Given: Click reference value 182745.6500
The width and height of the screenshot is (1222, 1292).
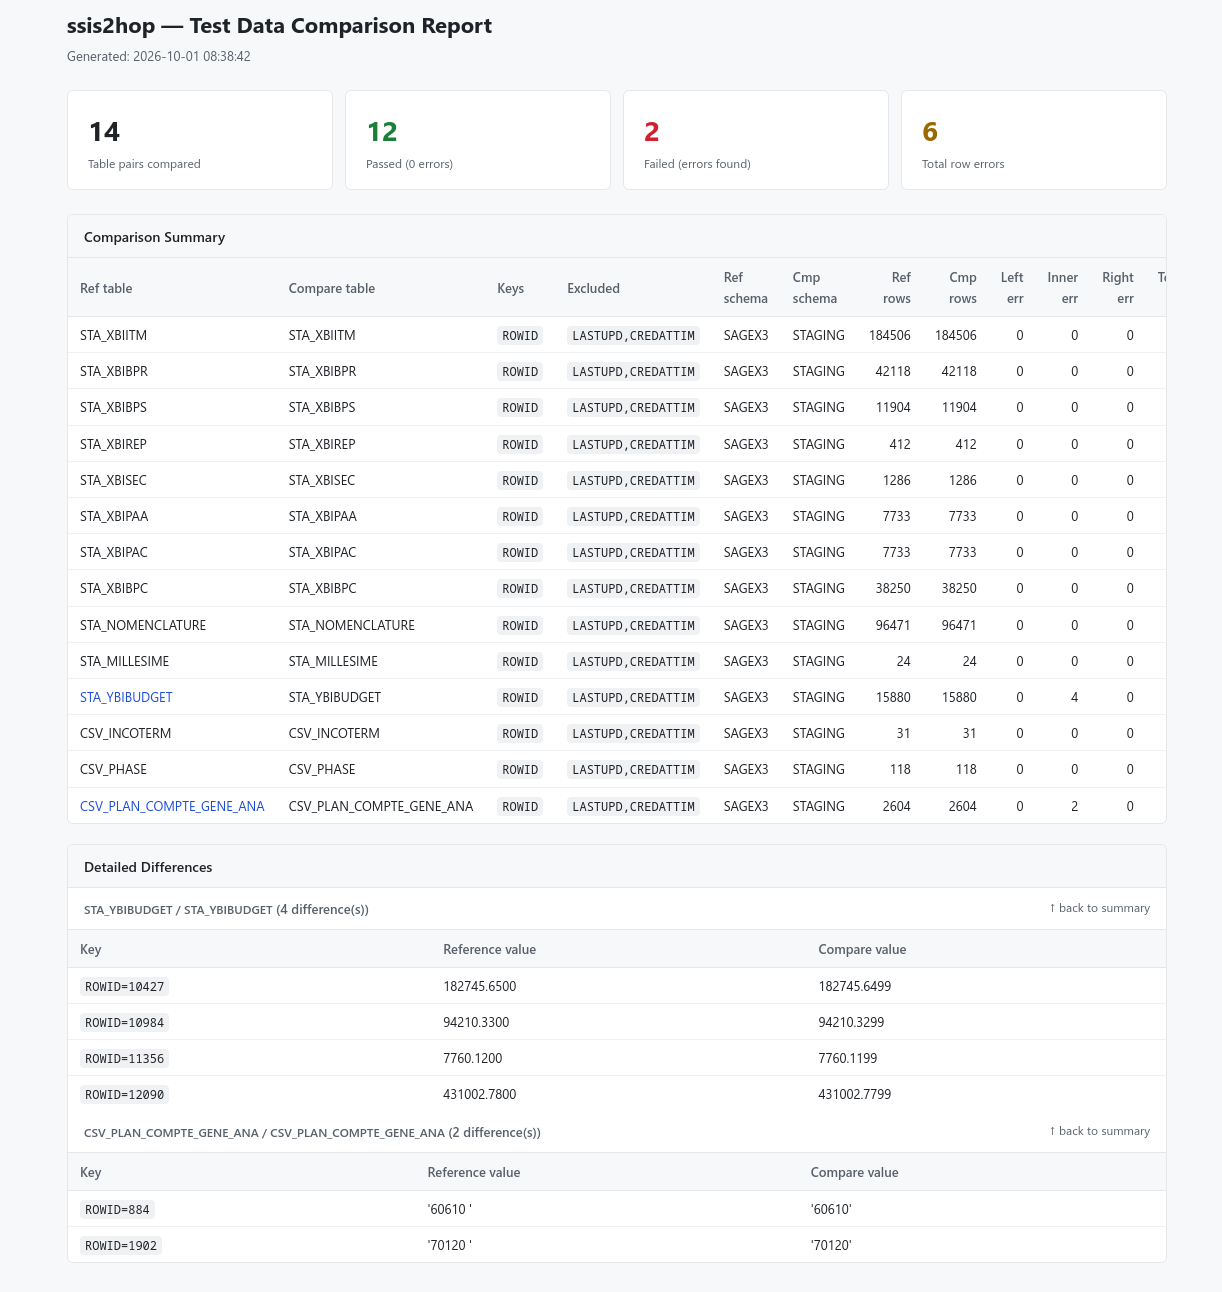Looking at the screenshot, I should tap(480, 986).
